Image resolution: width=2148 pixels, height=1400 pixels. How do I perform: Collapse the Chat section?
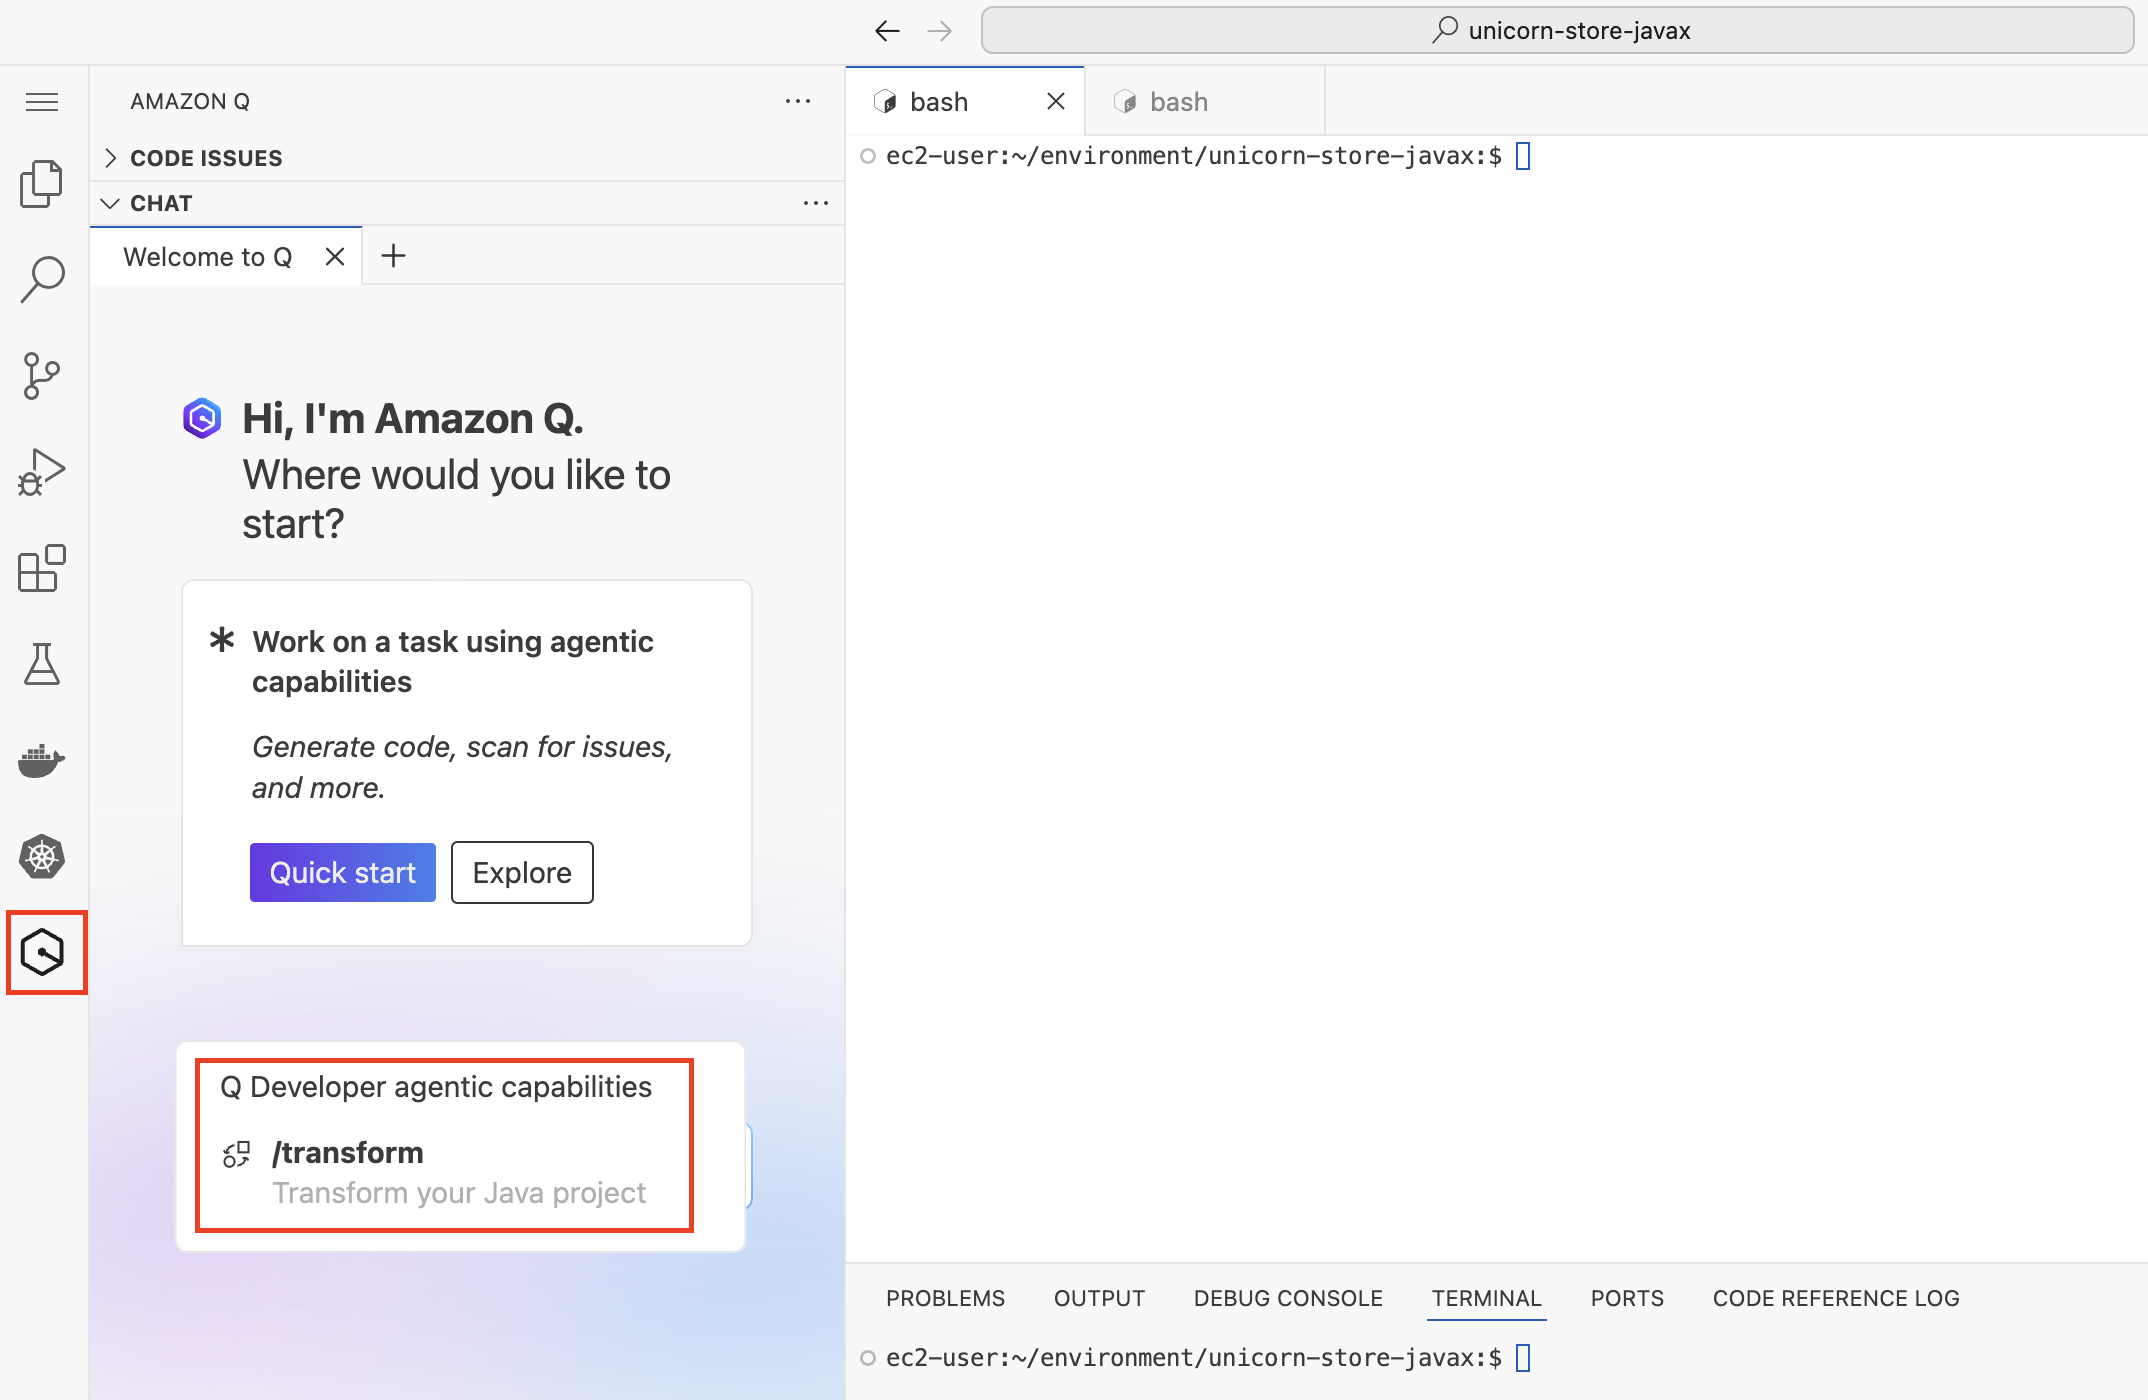pyautogui.click(x=160, y=203)
